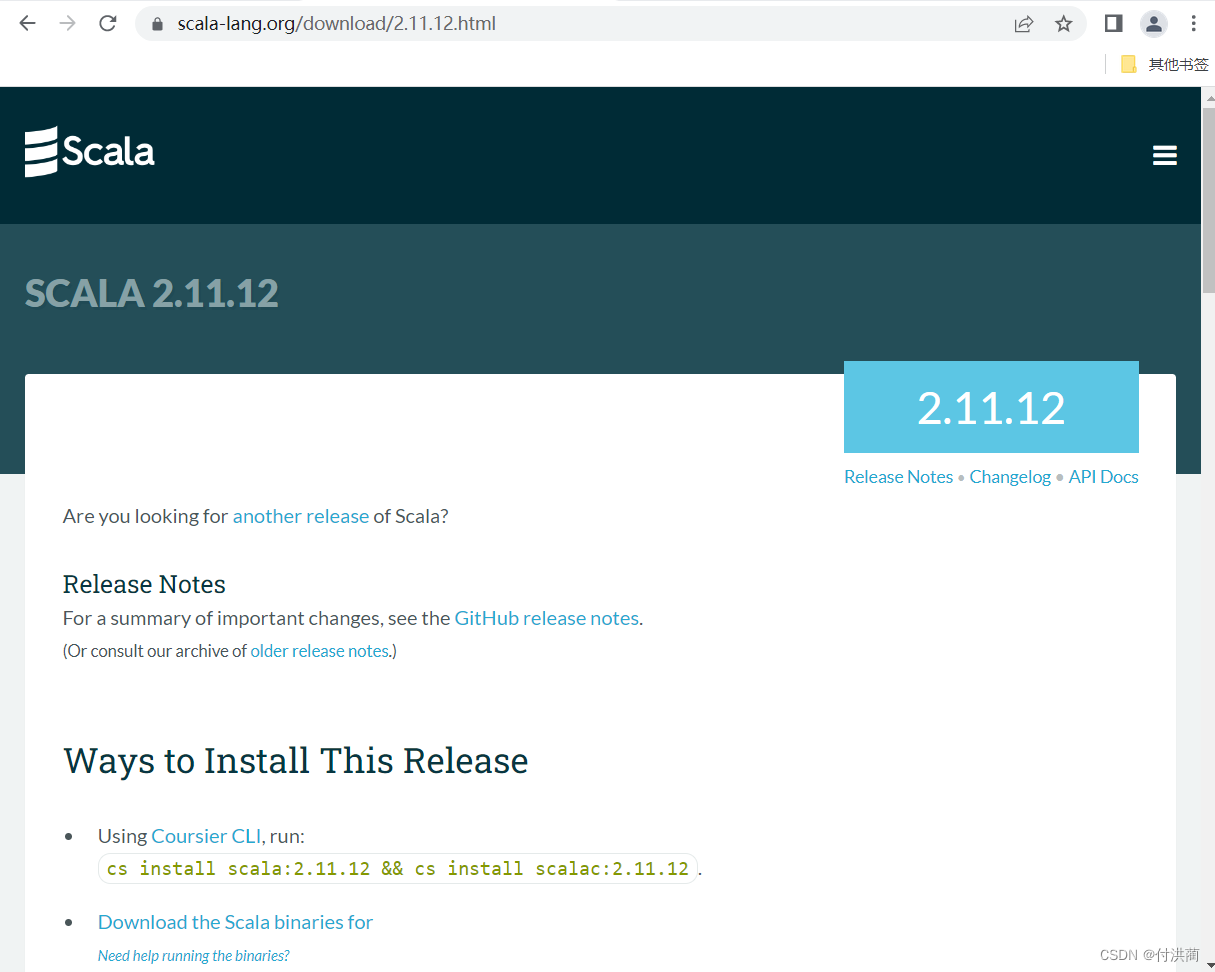
Task: Open the Coursier CLI link
Action: click(206, 836)
